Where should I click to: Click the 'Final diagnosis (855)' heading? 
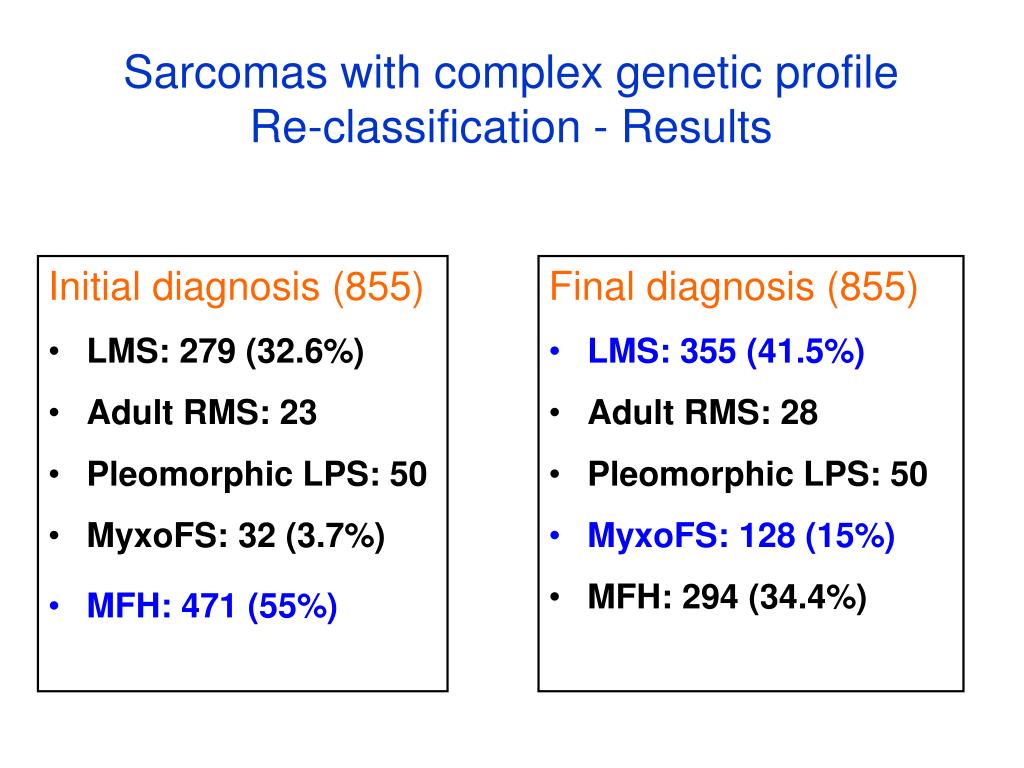pyautogui.click(x=733, y=287)
